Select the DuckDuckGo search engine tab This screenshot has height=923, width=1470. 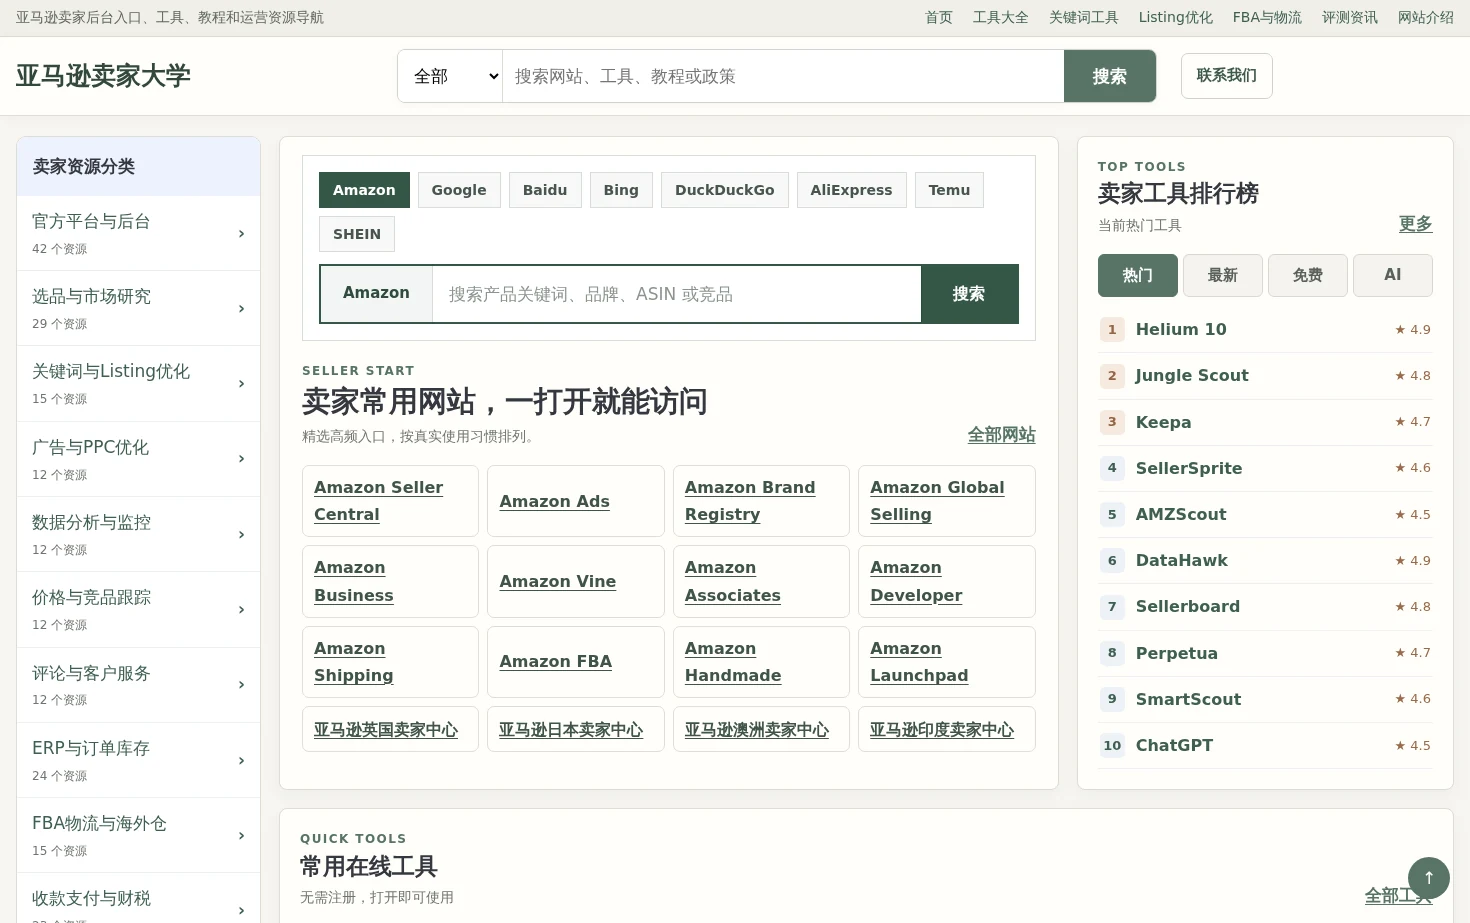coord(725,190)
